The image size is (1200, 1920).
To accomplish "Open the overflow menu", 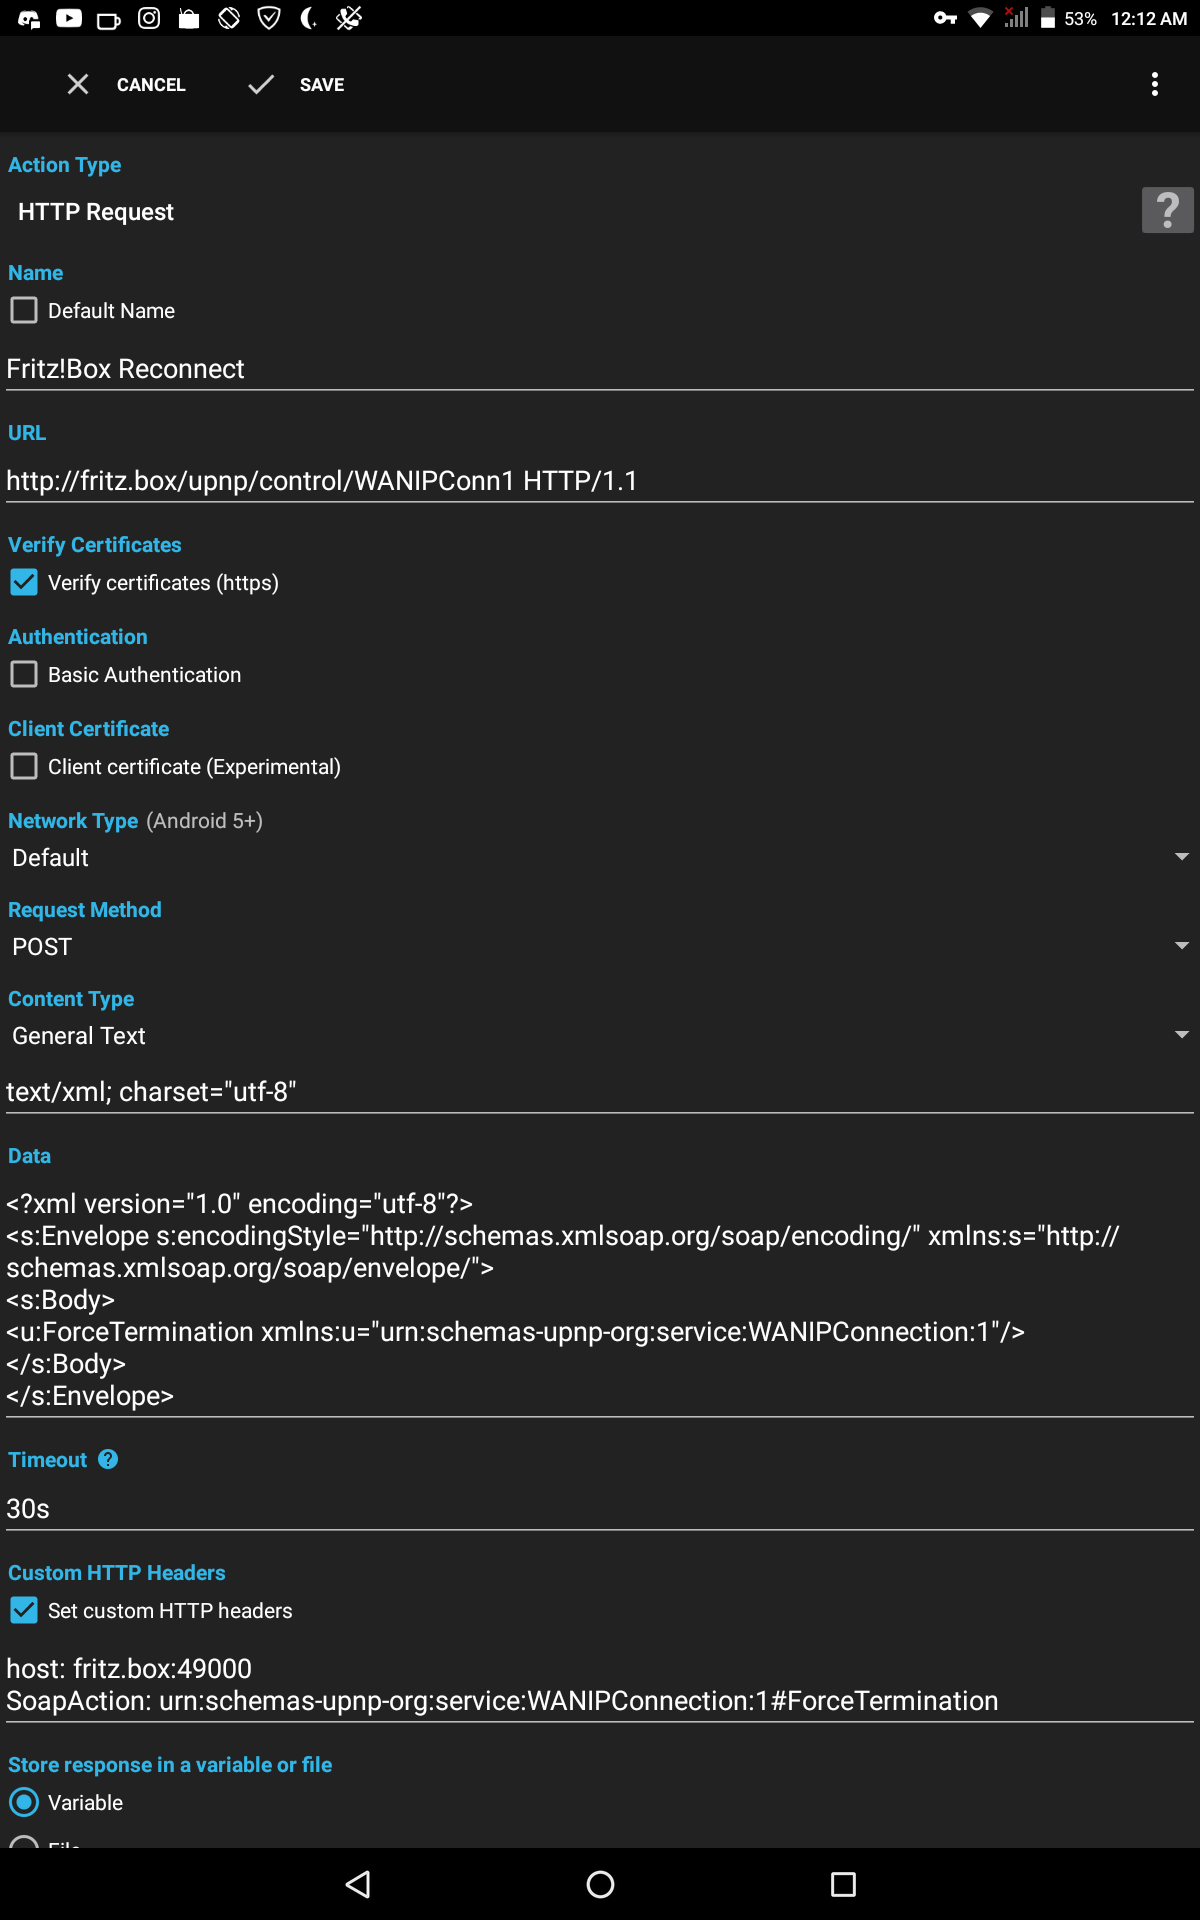I will [x=1155, y=84].
